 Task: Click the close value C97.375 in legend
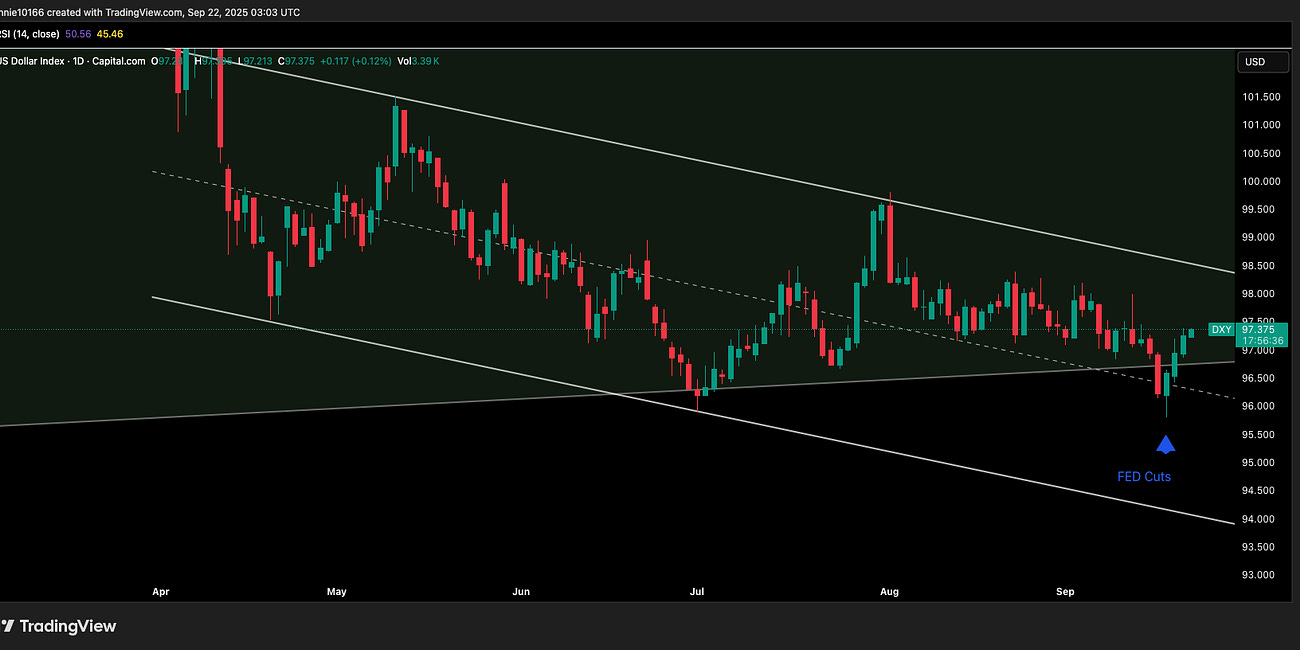pos(296,61)
